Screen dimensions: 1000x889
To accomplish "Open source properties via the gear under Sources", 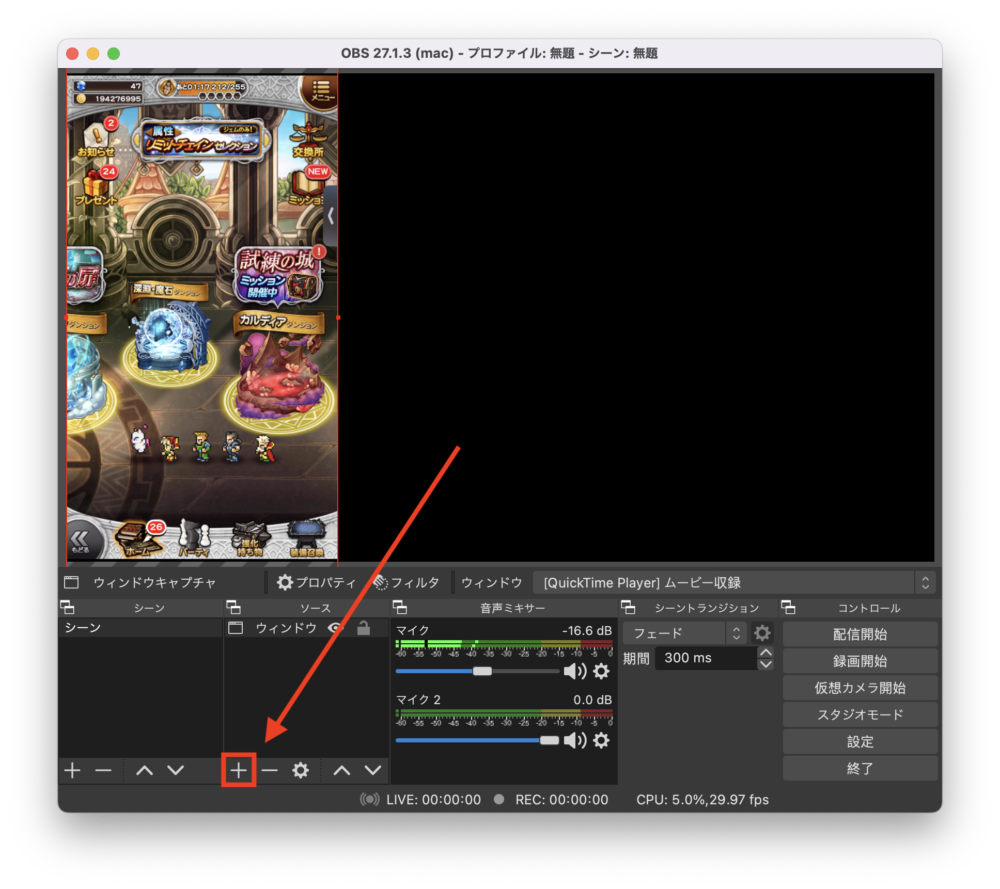I will tap(300, 770).
